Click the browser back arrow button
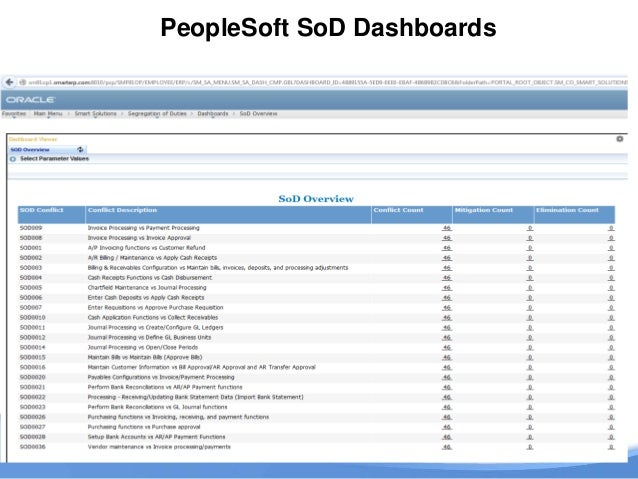The image size is (638, 479). pos(9,82)
